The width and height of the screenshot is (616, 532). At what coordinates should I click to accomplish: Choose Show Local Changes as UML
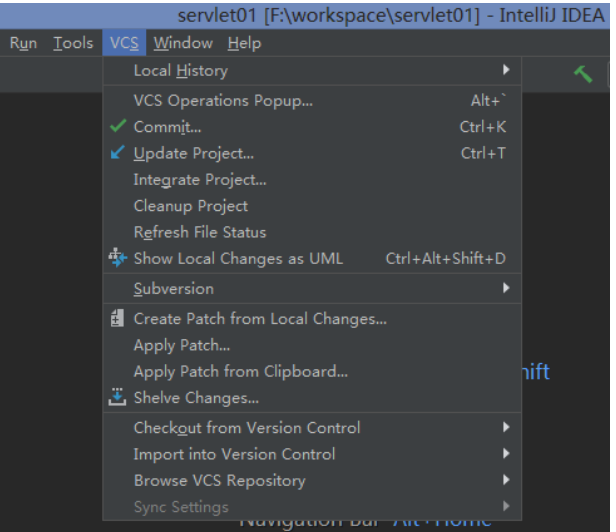coord(312,259)
